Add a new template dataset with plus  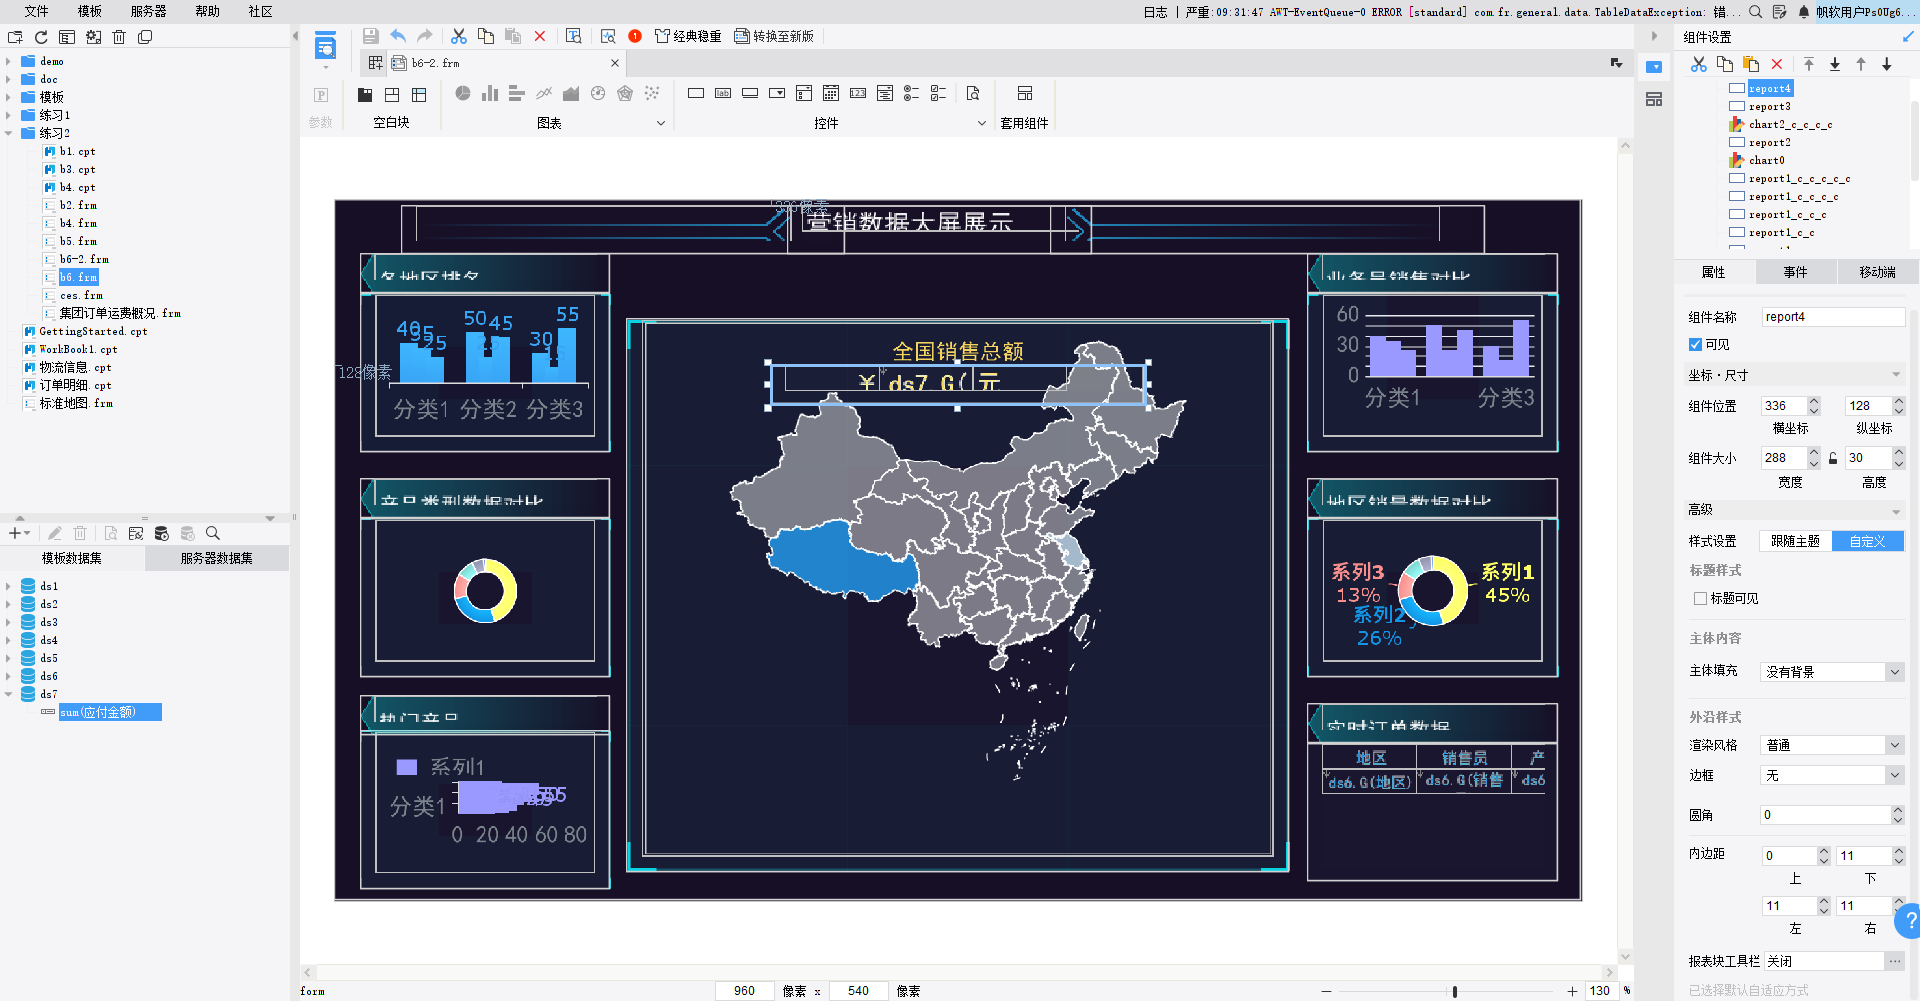click(x=15, y=533)
